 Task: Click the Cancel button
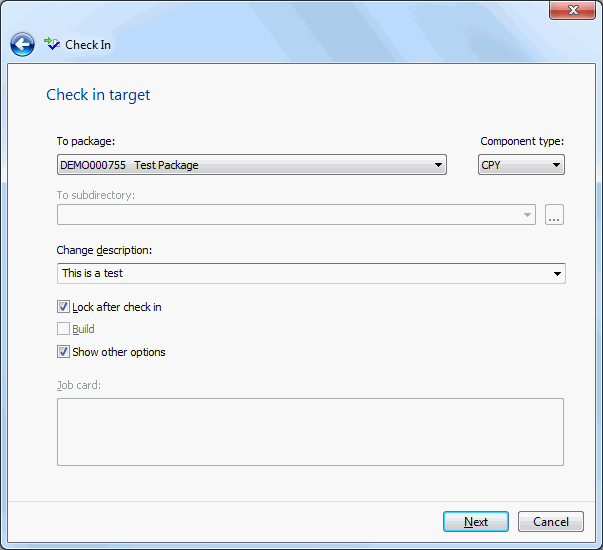551,522
